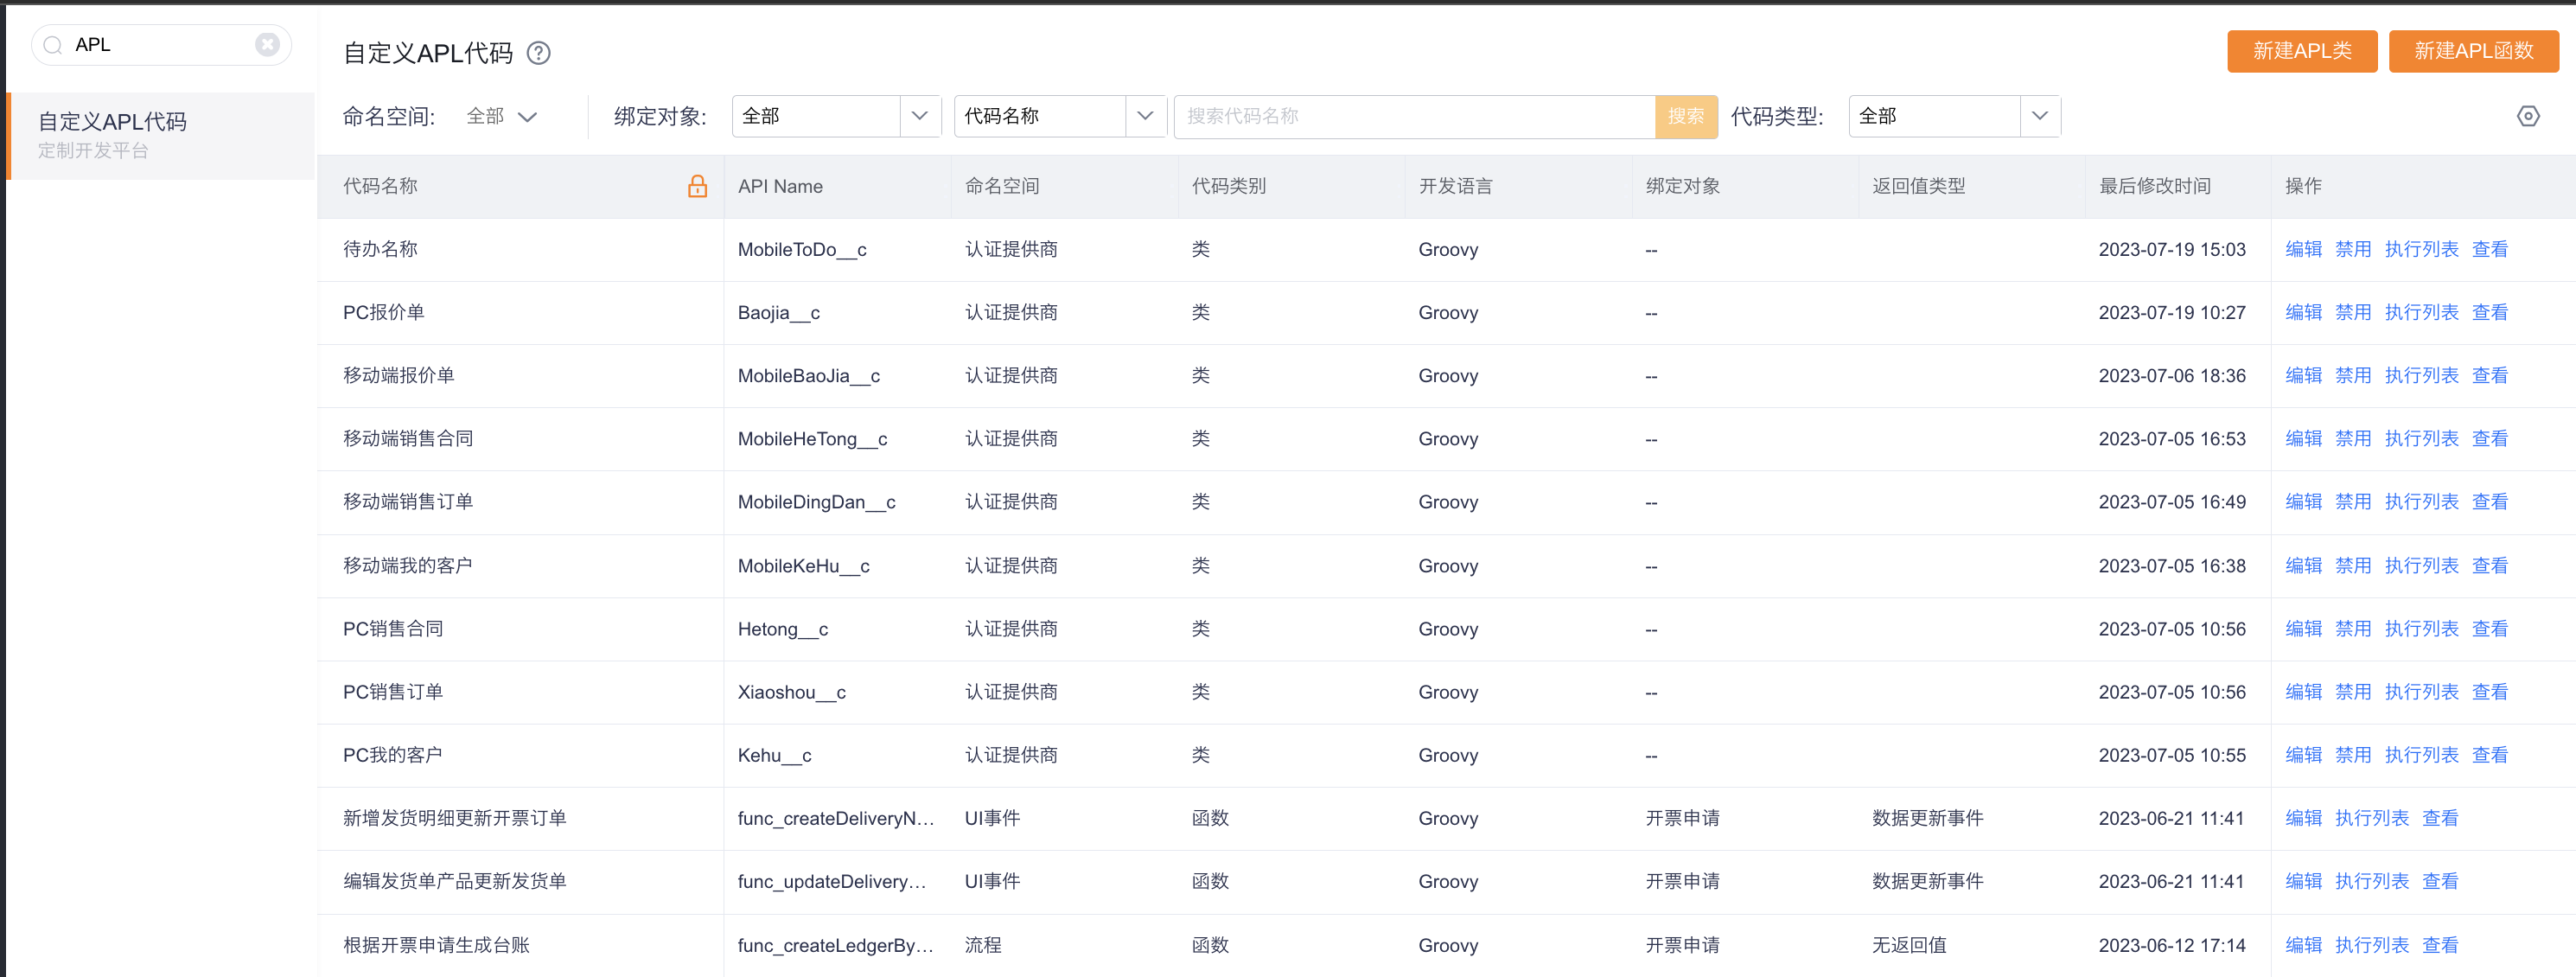The width and height of the screenshot is (2576, 977).
Task: Click 新建APL函数 button
Action: tap(2473, 51)
